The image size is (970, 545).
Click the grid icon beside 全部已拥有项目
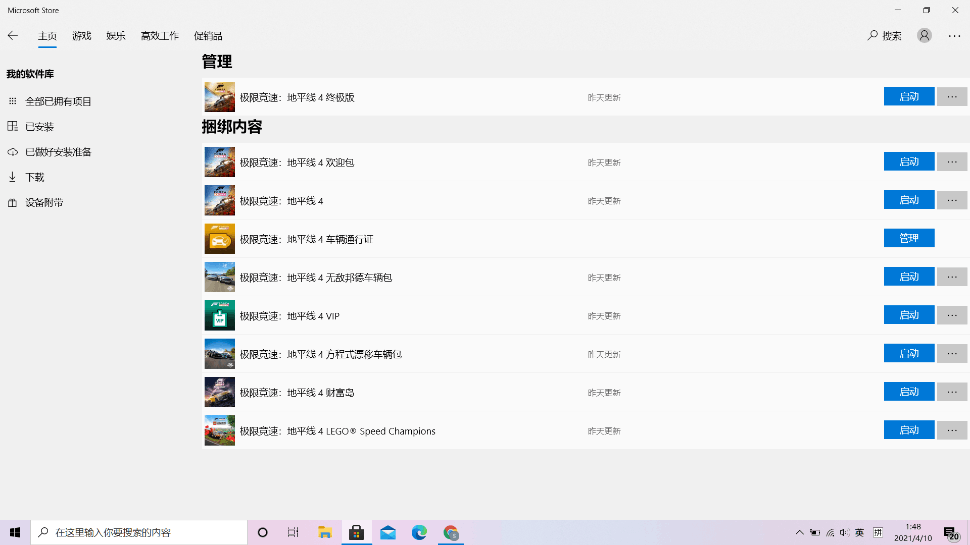pyautogui.click(x=12, y=101)
